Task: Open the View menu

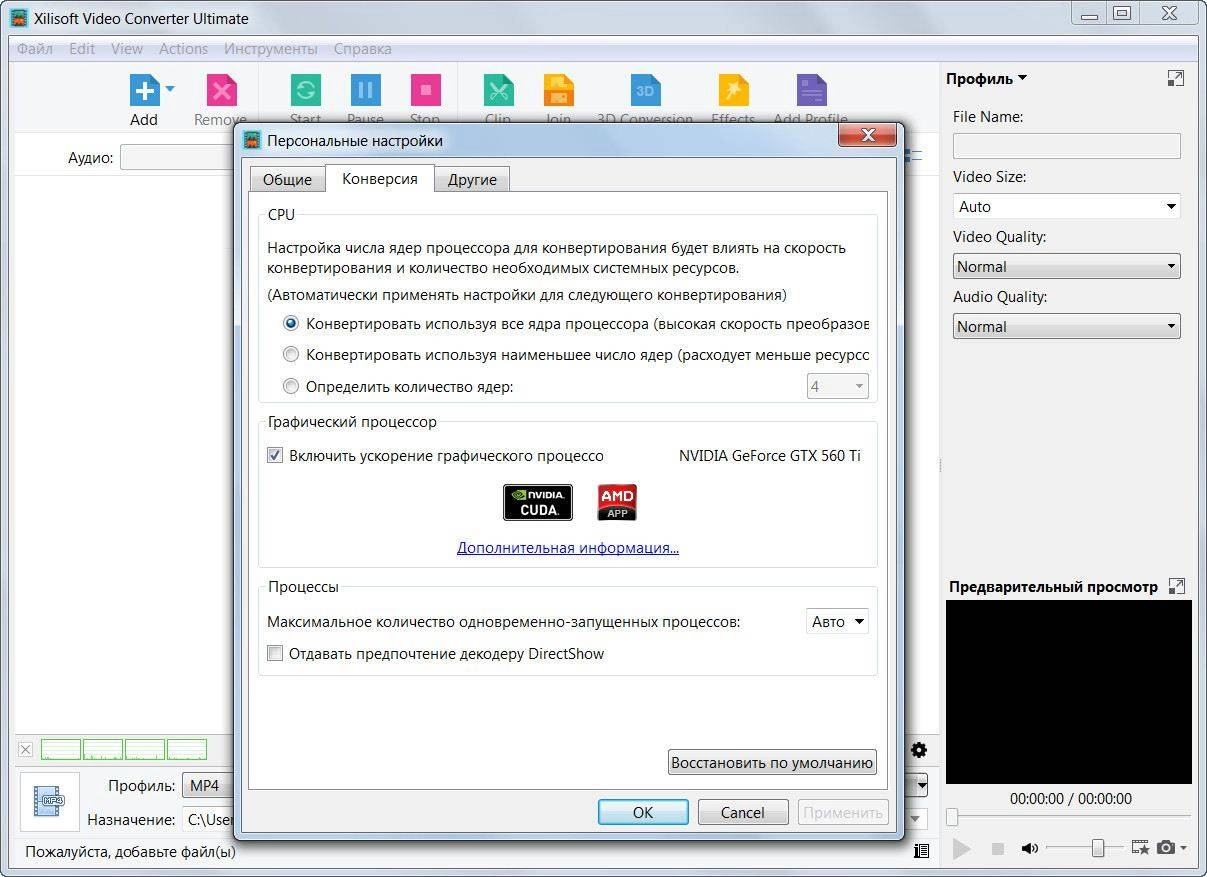Action: click(127, 48)
